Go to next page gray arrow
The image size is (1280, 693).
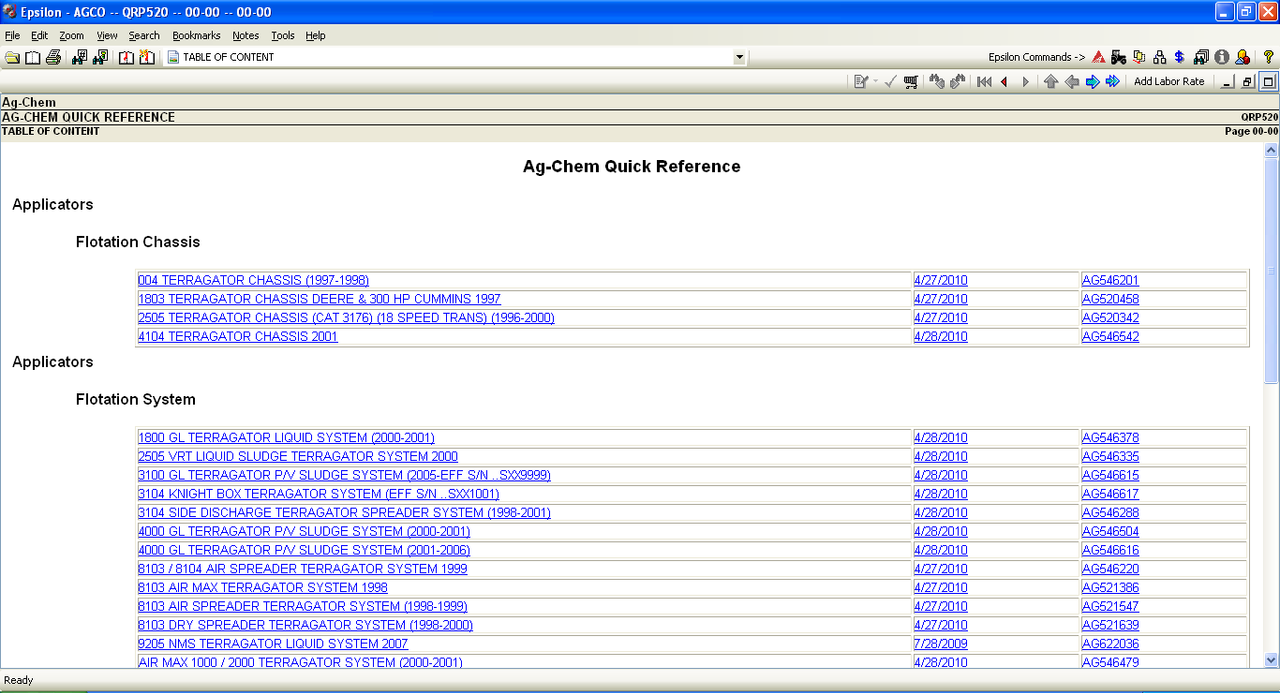(x=1025, y=82)
